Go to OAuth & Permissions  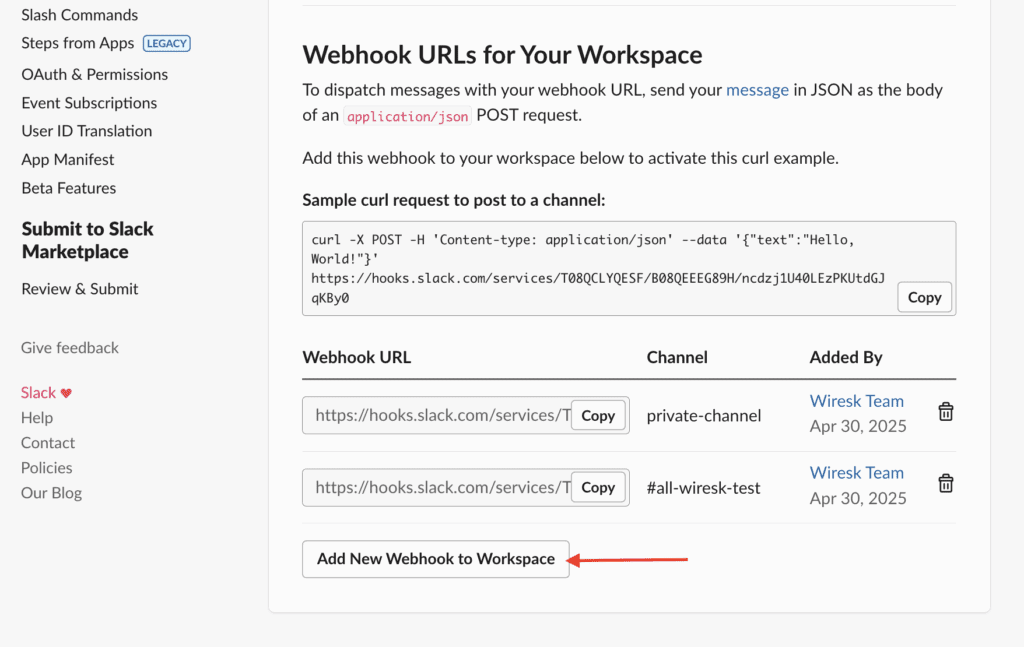(x=95, y=74)
